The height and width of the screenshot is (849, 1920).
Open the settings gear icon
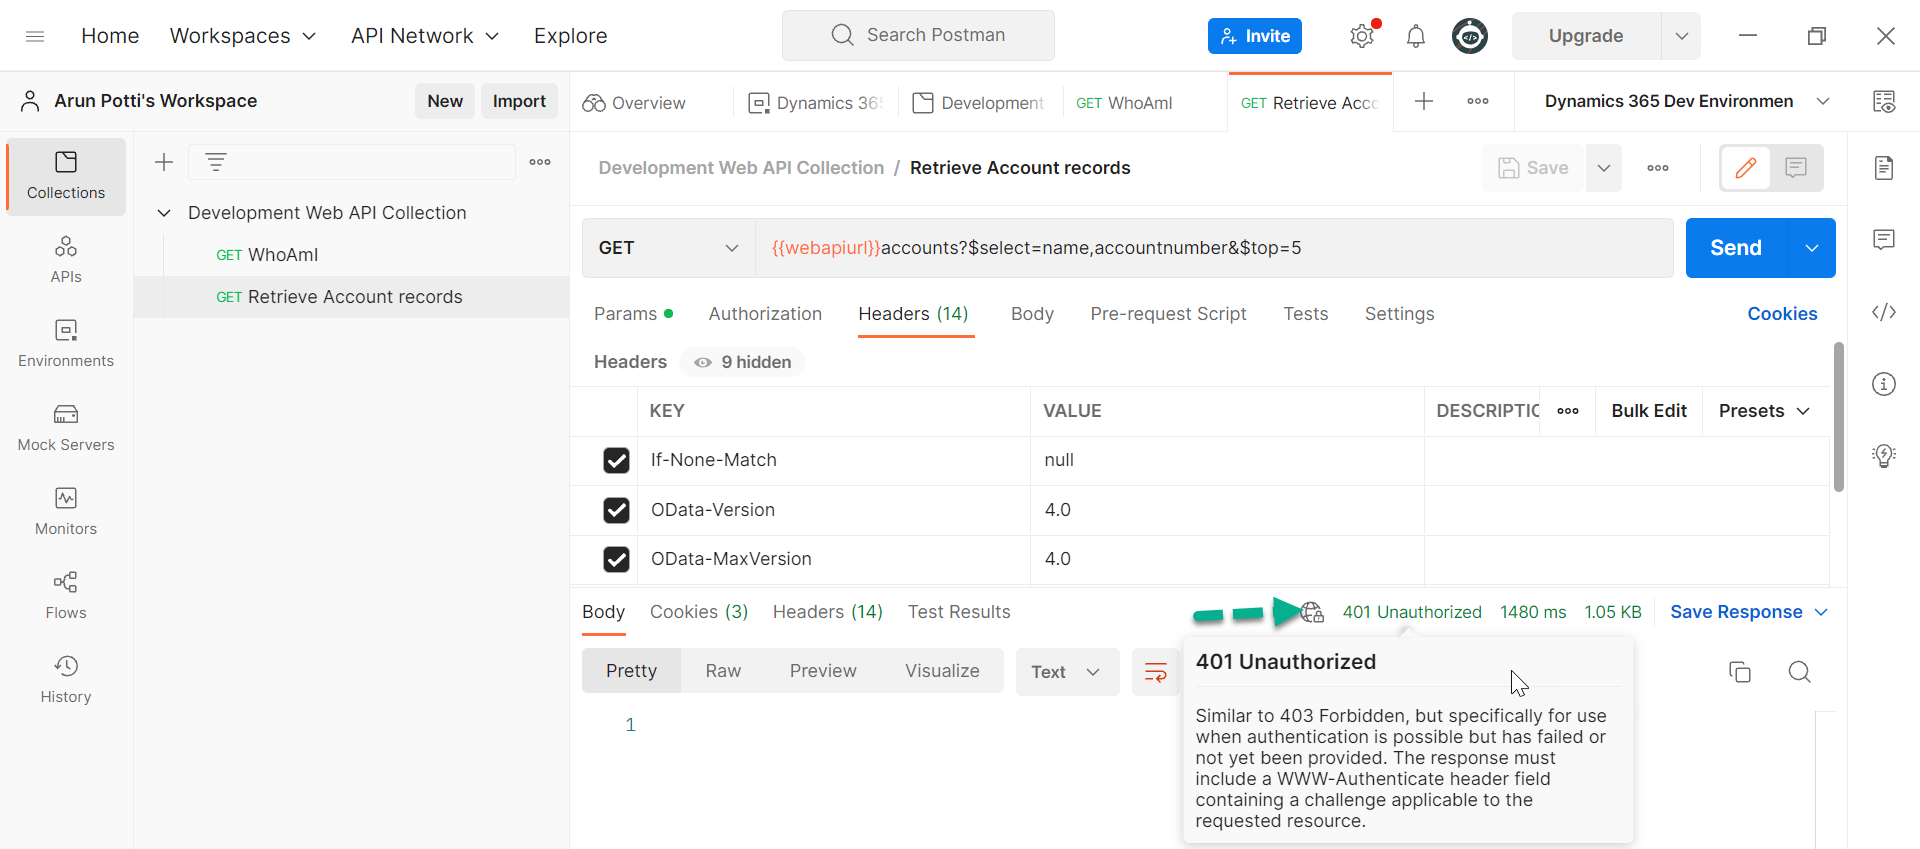[x=1362, y=36]
